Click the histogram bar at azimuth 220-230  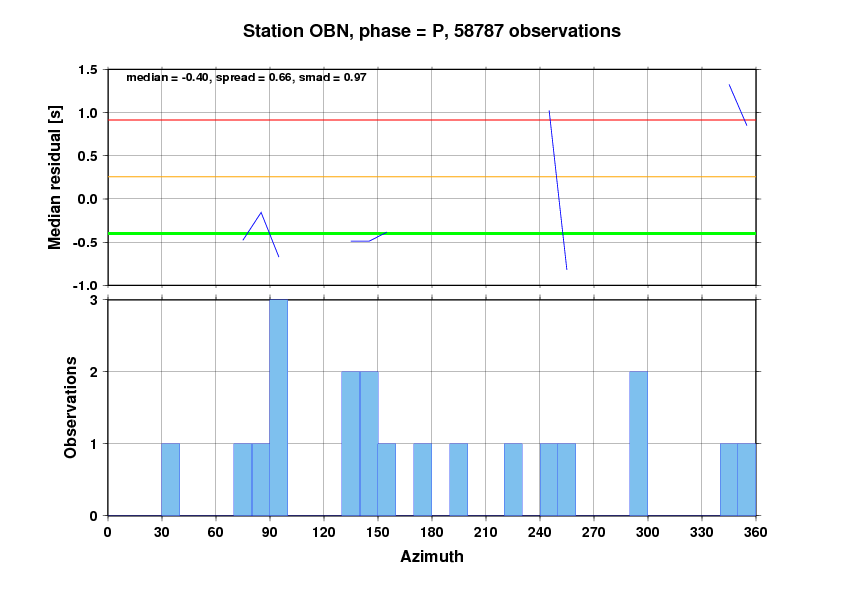click(x=513, y=480)
